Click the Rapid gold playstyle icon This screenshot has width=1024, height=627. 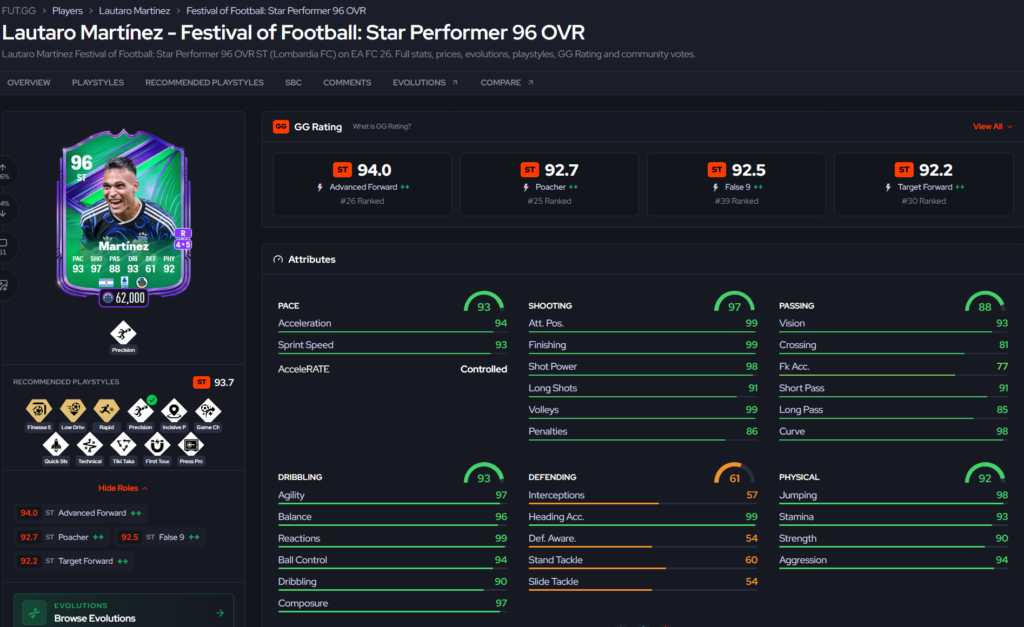click(106, 410)
